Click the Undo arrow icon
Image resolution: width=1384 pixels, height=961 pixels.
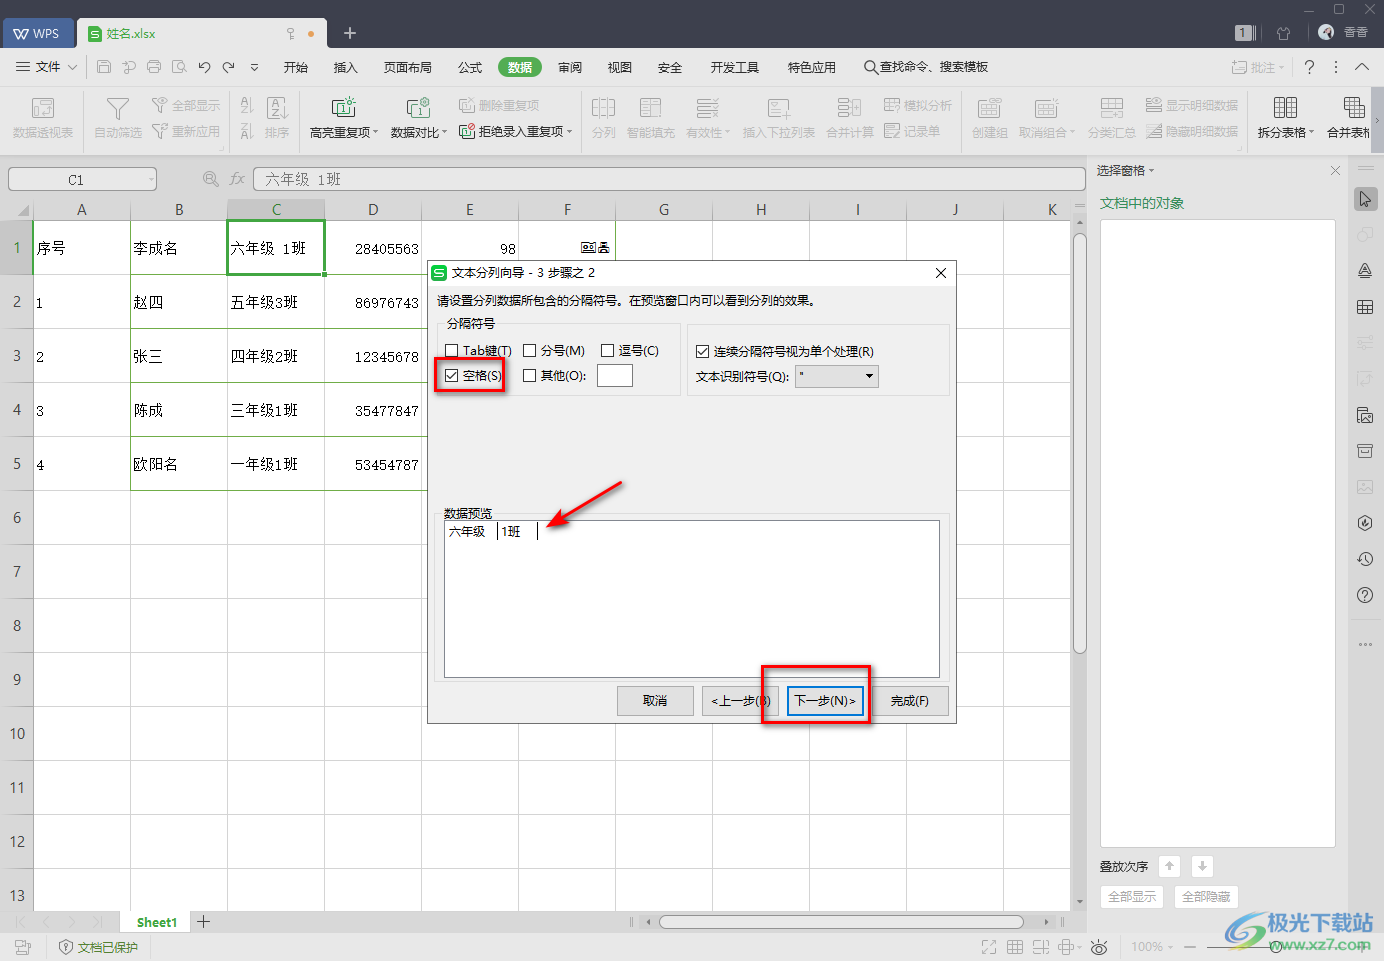click(204, 67)
